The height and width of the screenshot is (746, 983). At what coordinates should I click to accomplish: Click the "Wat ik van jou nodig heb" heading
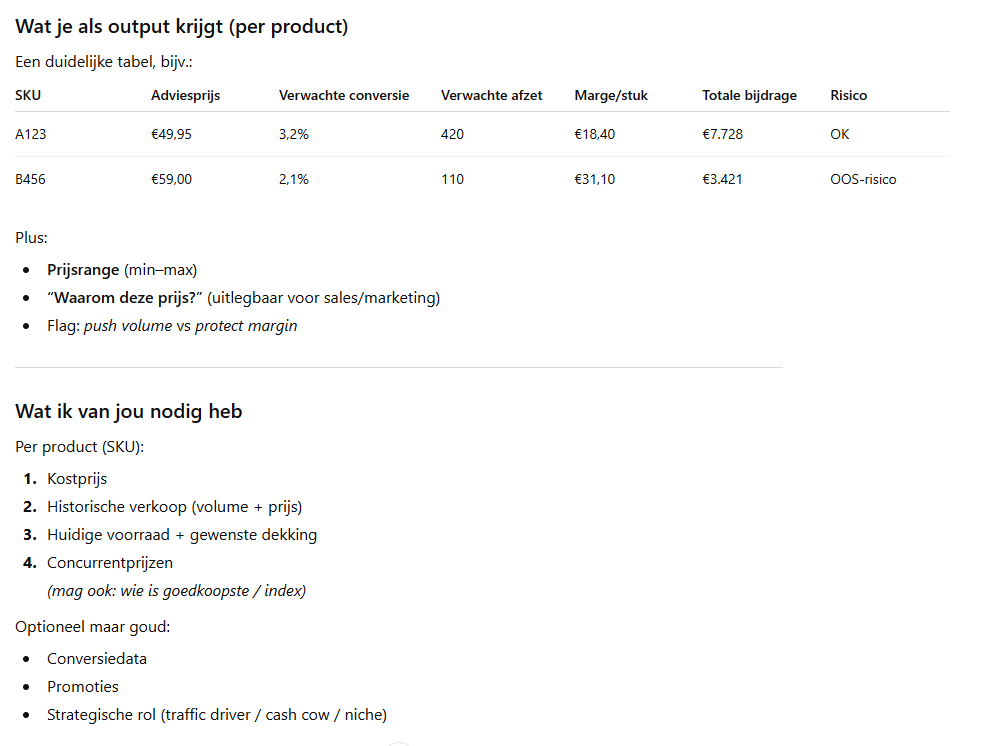click(x=128, y=412)
